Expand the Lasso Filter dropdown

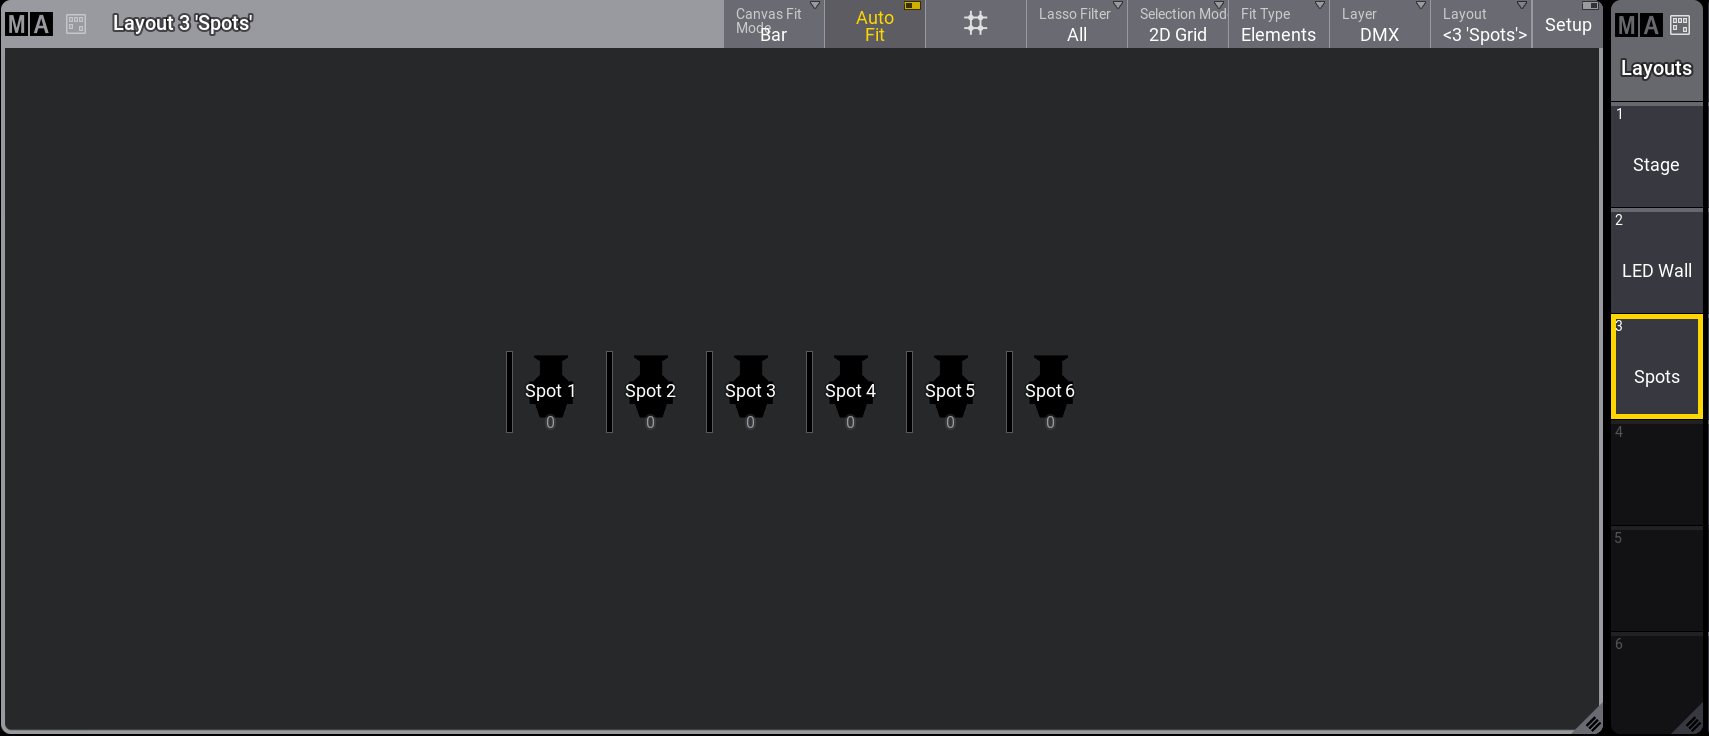pyautogui.click(x=1077, y=25)
